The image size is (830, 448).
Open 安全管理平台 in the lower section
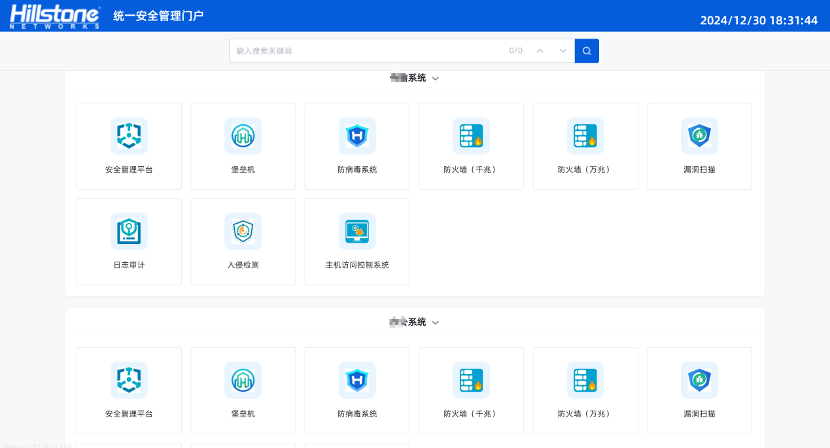click(x=129, y=380)
